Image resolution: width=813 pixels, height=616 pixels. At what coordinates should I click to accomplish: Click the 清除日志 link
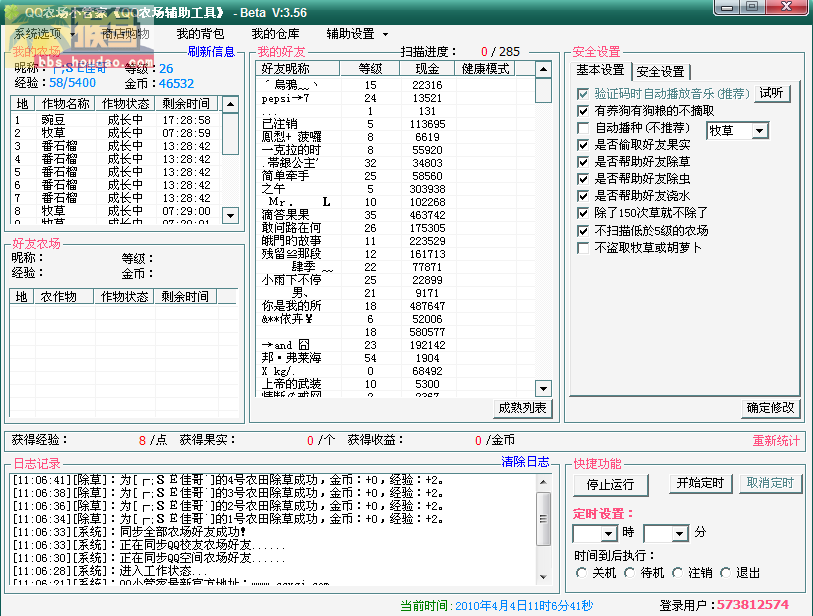pos(525,462)
